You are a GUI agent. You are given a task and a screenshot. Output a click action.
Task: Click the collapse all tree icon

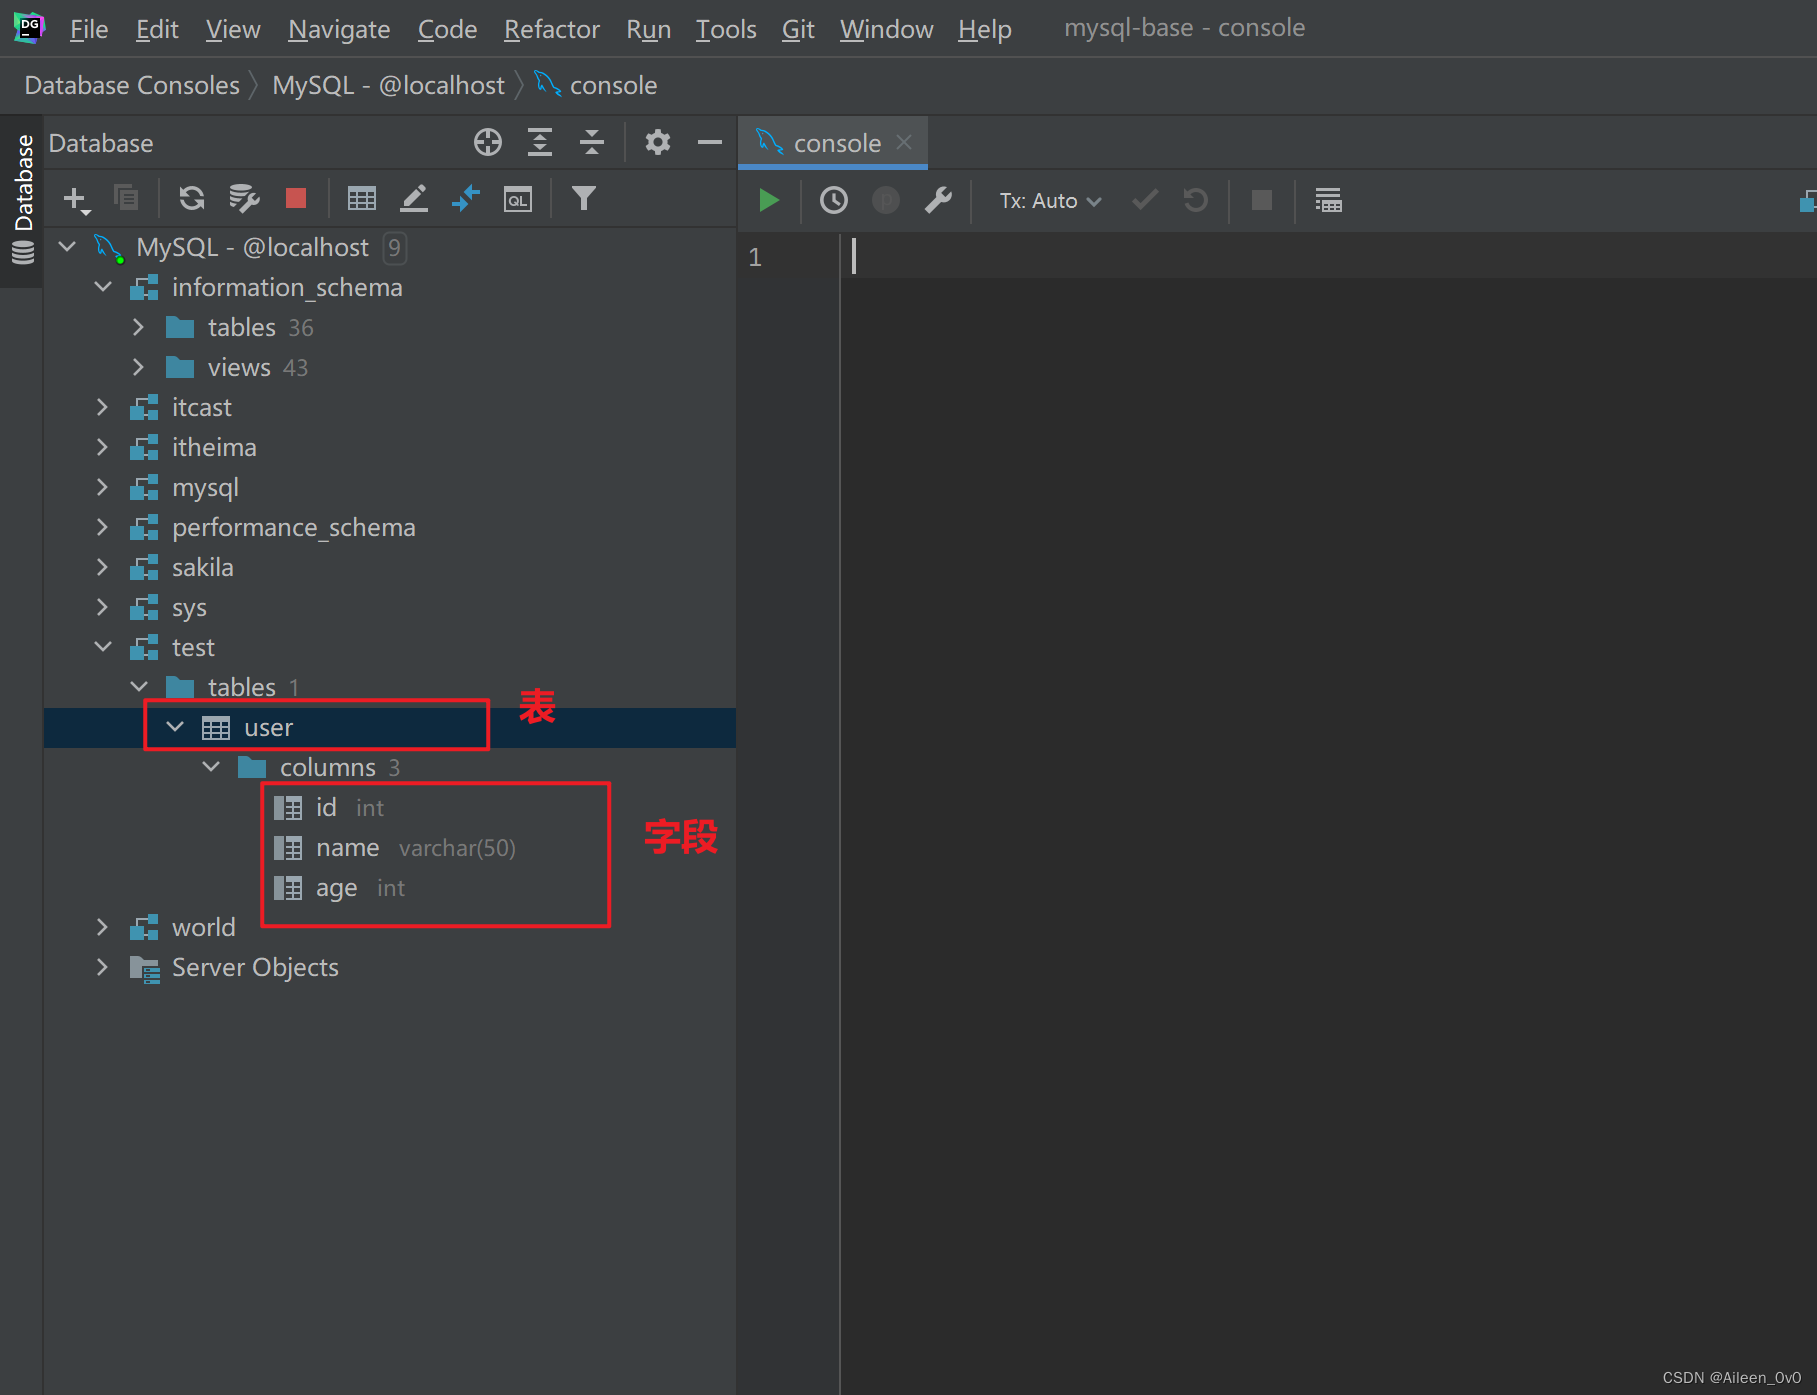click(591, 142)
